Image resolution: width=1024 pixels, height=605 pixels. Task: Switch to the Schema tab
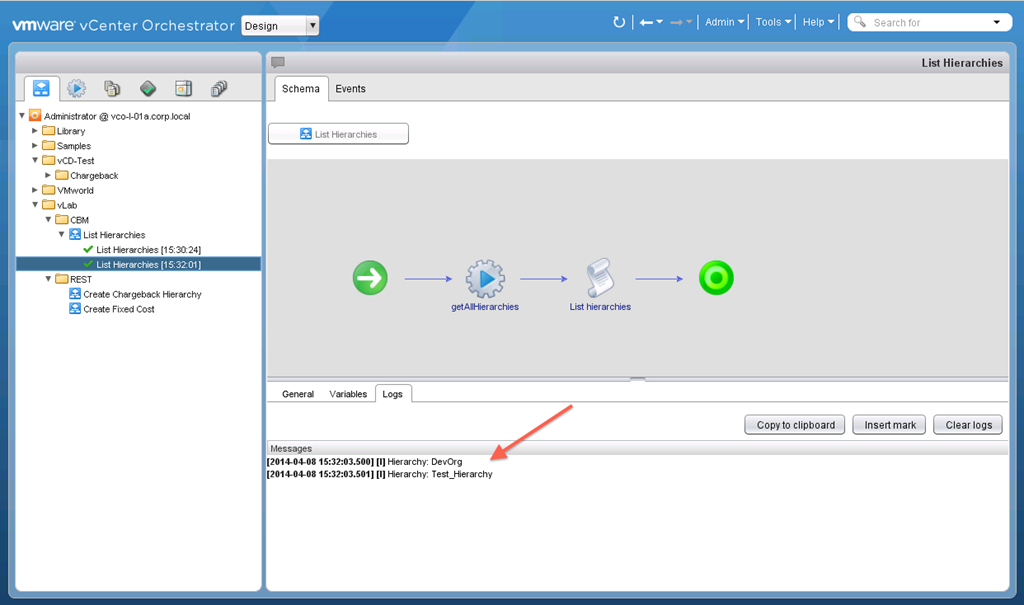(300, 89)
